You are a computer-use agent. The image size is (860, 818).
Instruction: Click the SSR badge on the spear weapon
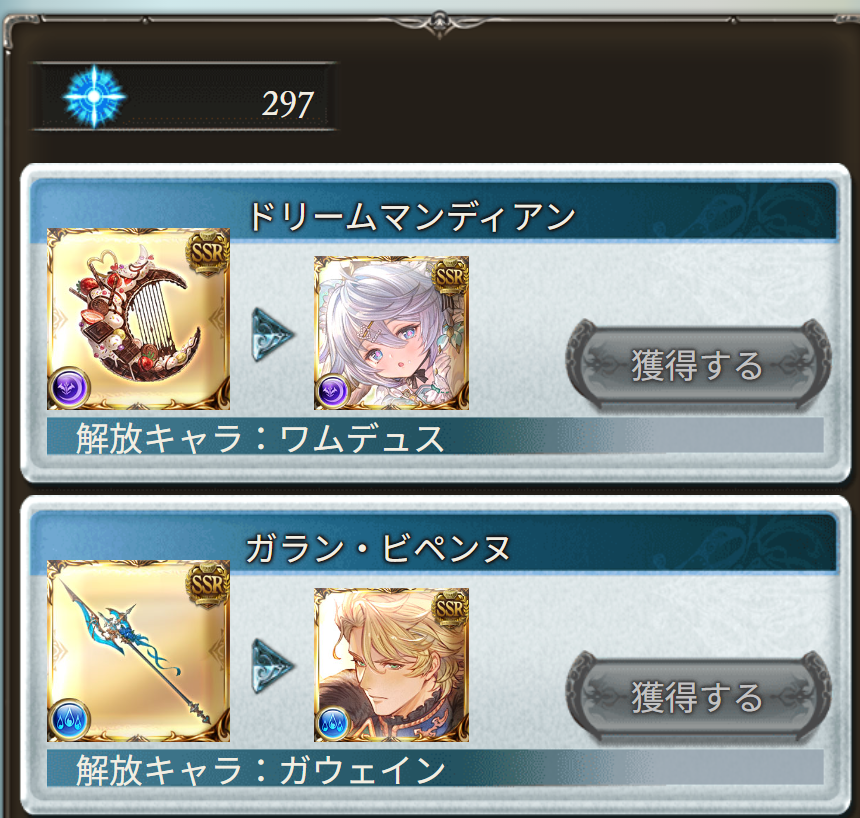(x=207, y=584)
